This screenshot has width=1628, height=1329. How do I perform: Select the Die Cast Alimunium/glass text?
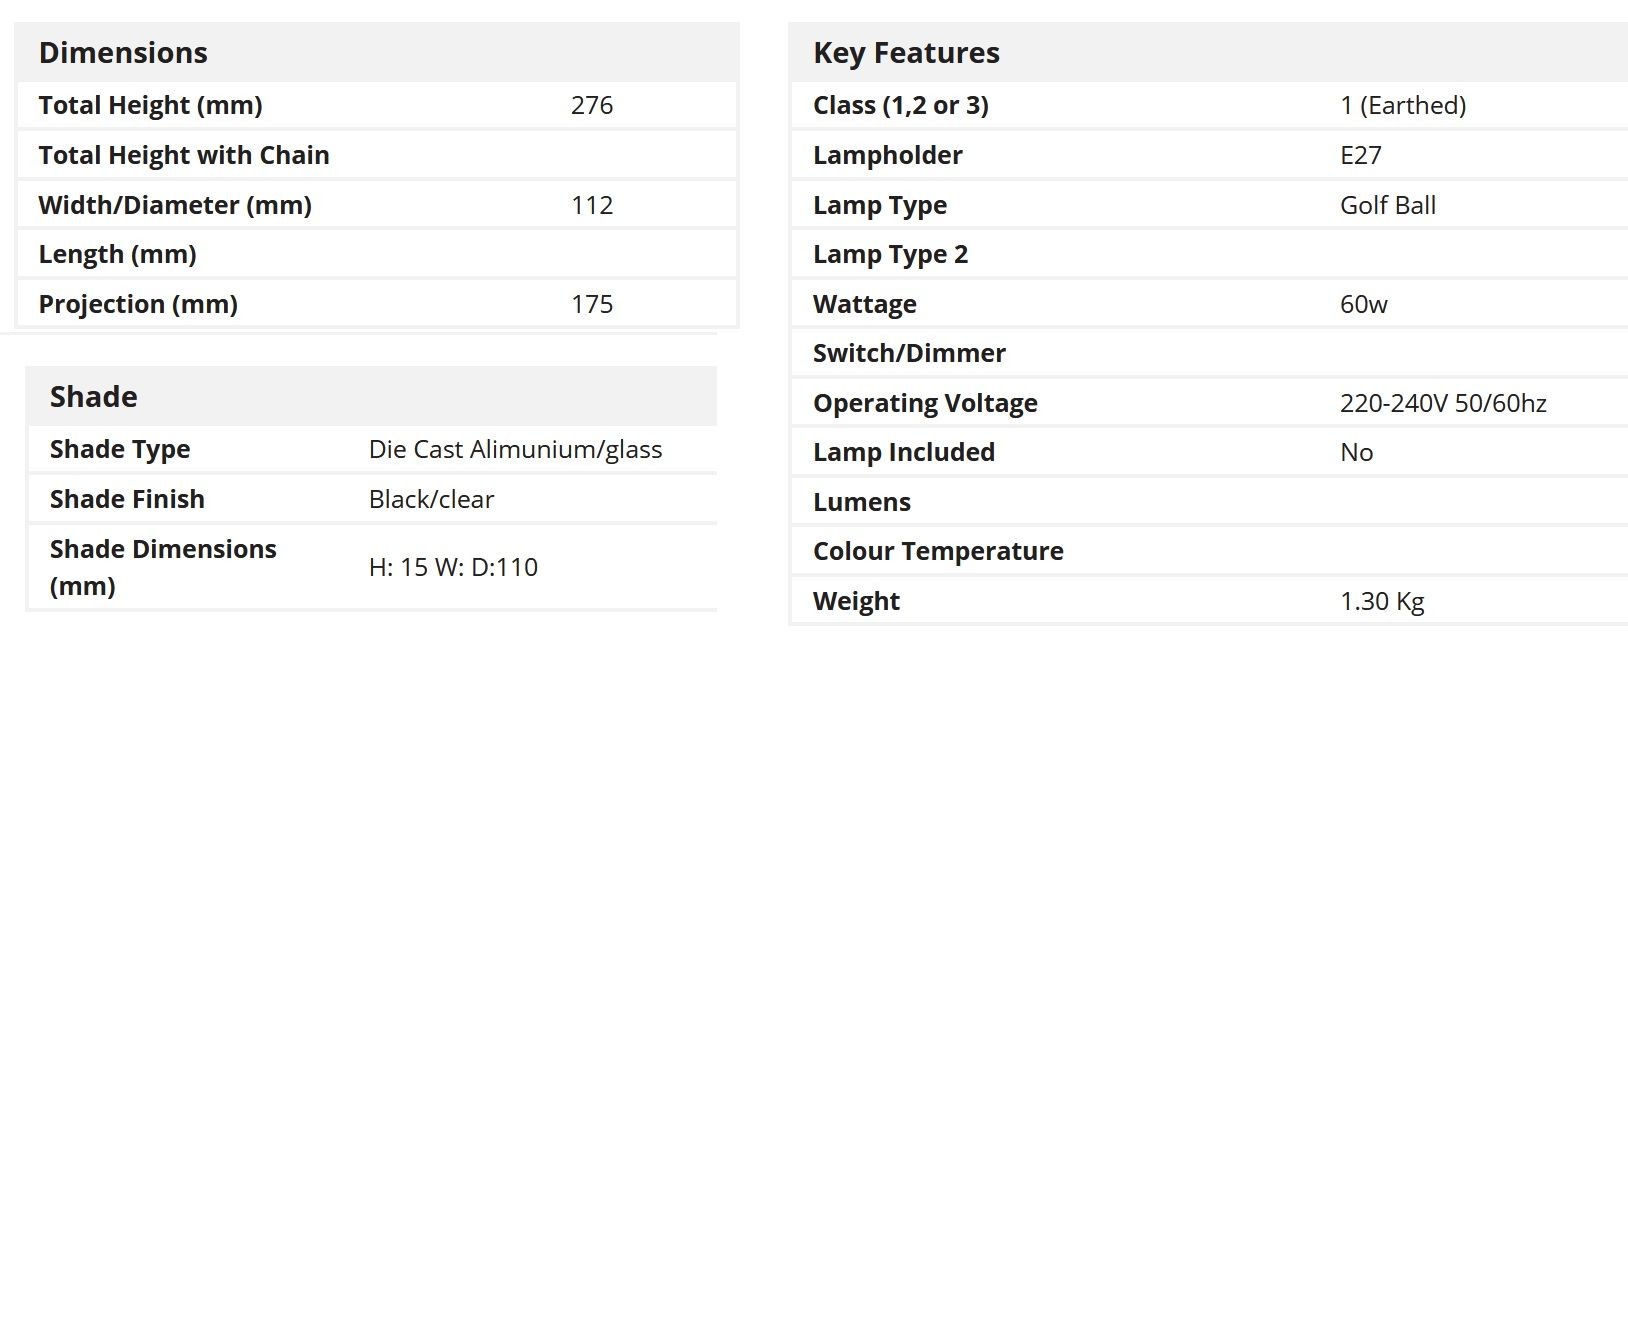pyautogui.click(x=515, y=449)
